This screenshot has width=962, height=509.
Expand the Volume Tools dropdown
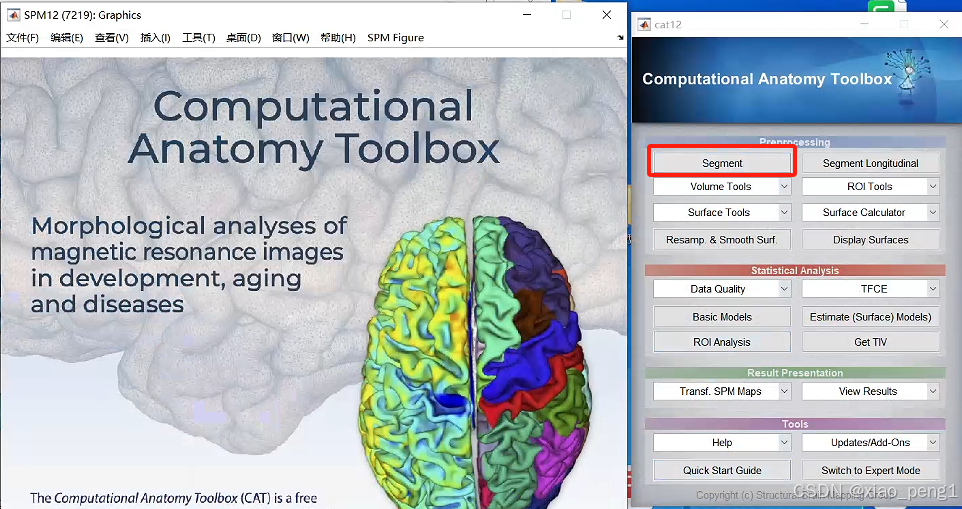[722, 186]
